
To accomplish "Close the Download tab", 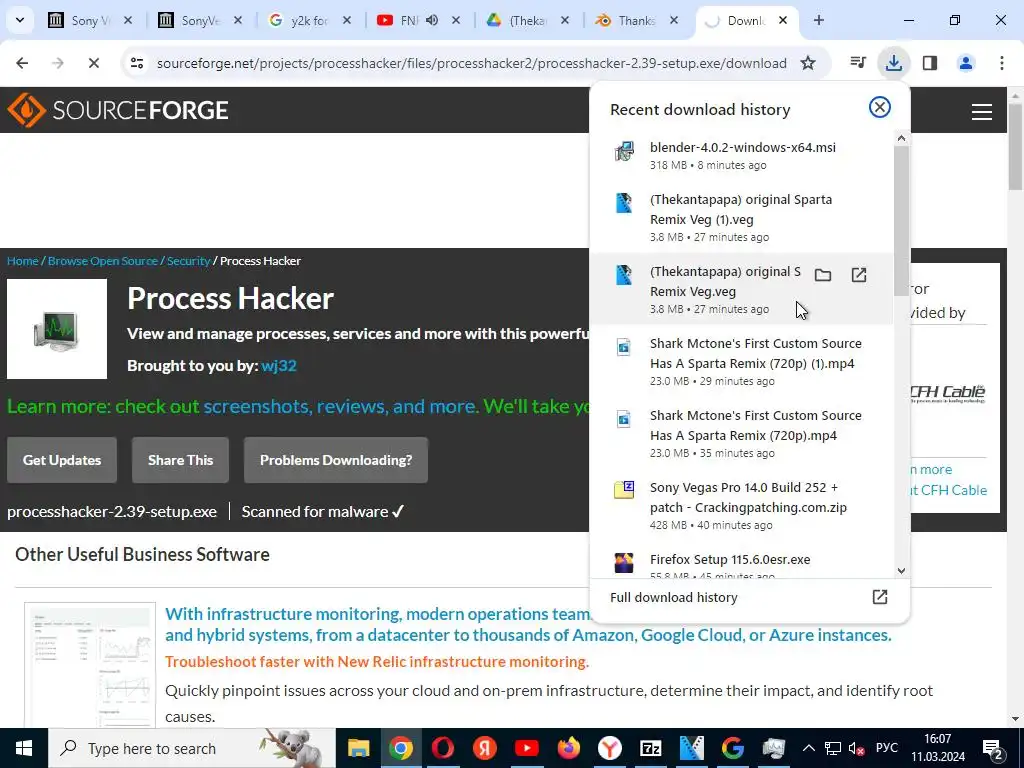I will pos(783,21).
